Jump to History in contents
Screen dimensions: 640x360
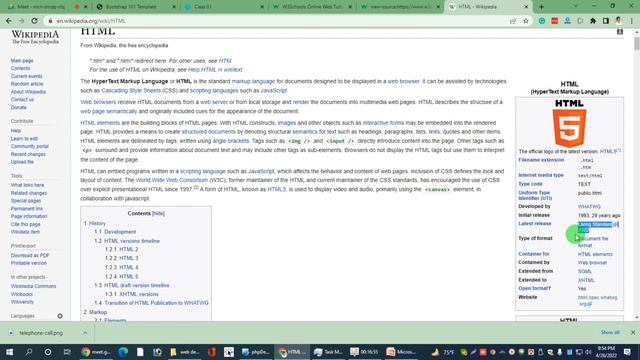tap(97, 223)
